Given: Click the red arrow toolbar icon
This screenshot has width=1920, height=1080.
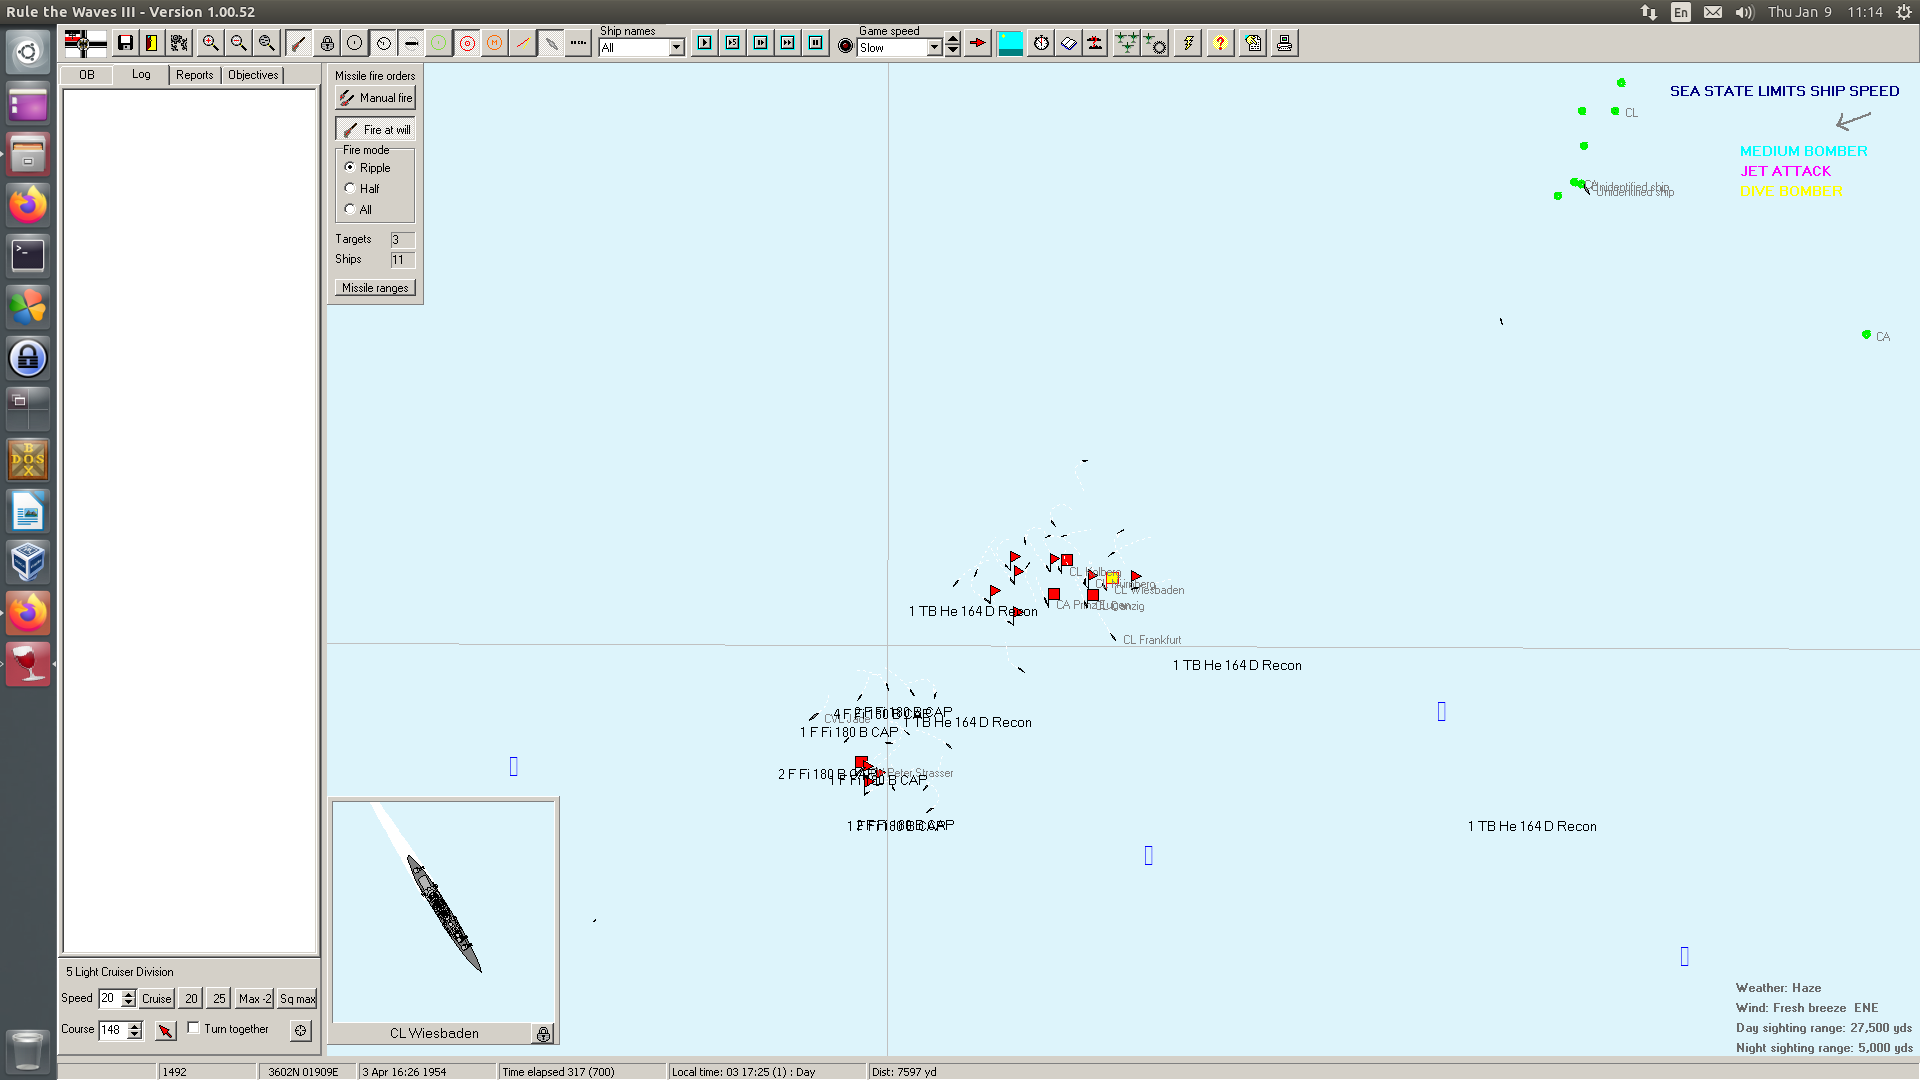Looking at the screenshot, I should 978,43.
